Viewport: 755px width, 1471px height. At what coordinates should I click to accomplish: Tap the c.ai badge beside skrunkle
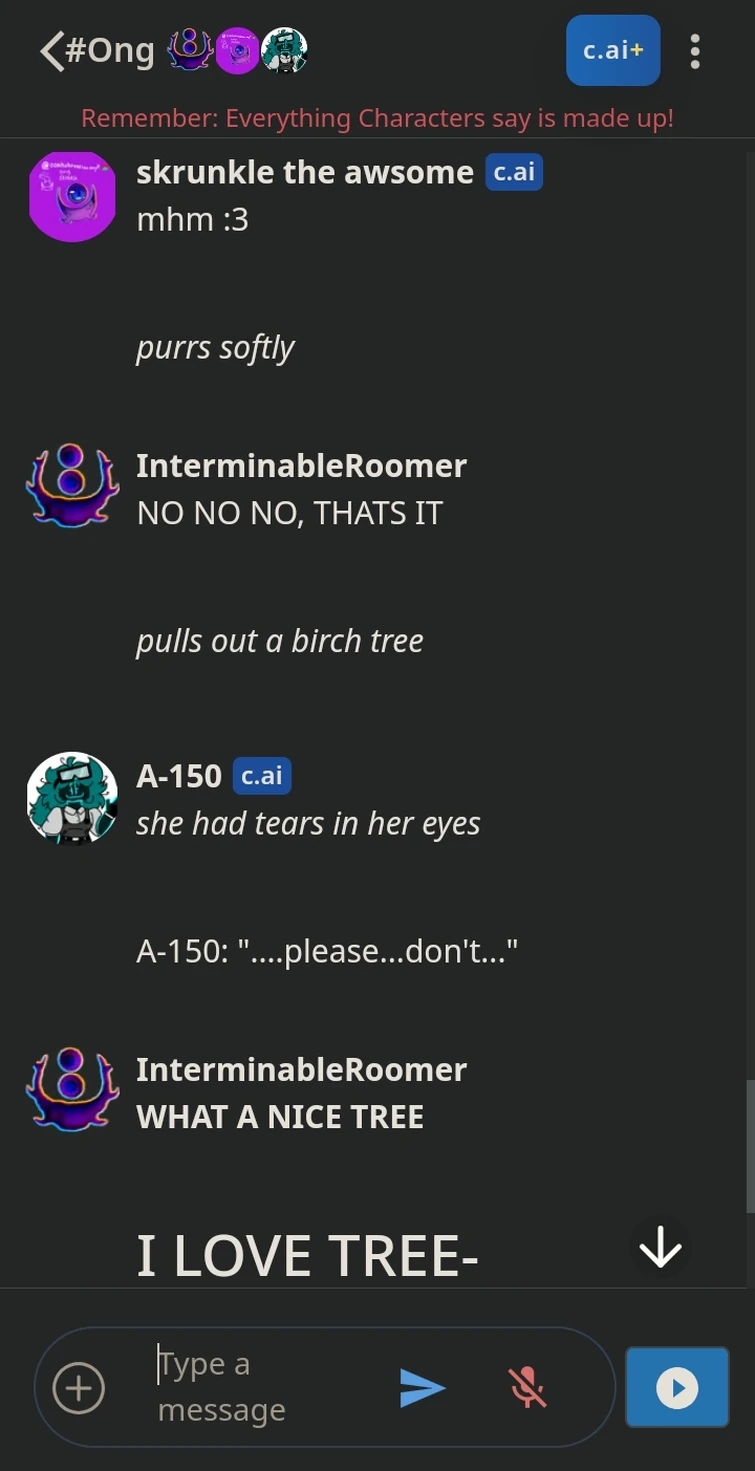coord(514,172)
